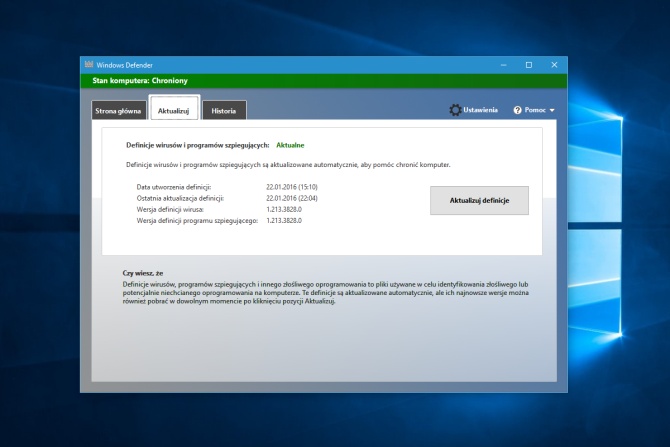Click the Pomoc question mark icon
The height and width of the screenshot is (447, 670).
click(518, 110)
